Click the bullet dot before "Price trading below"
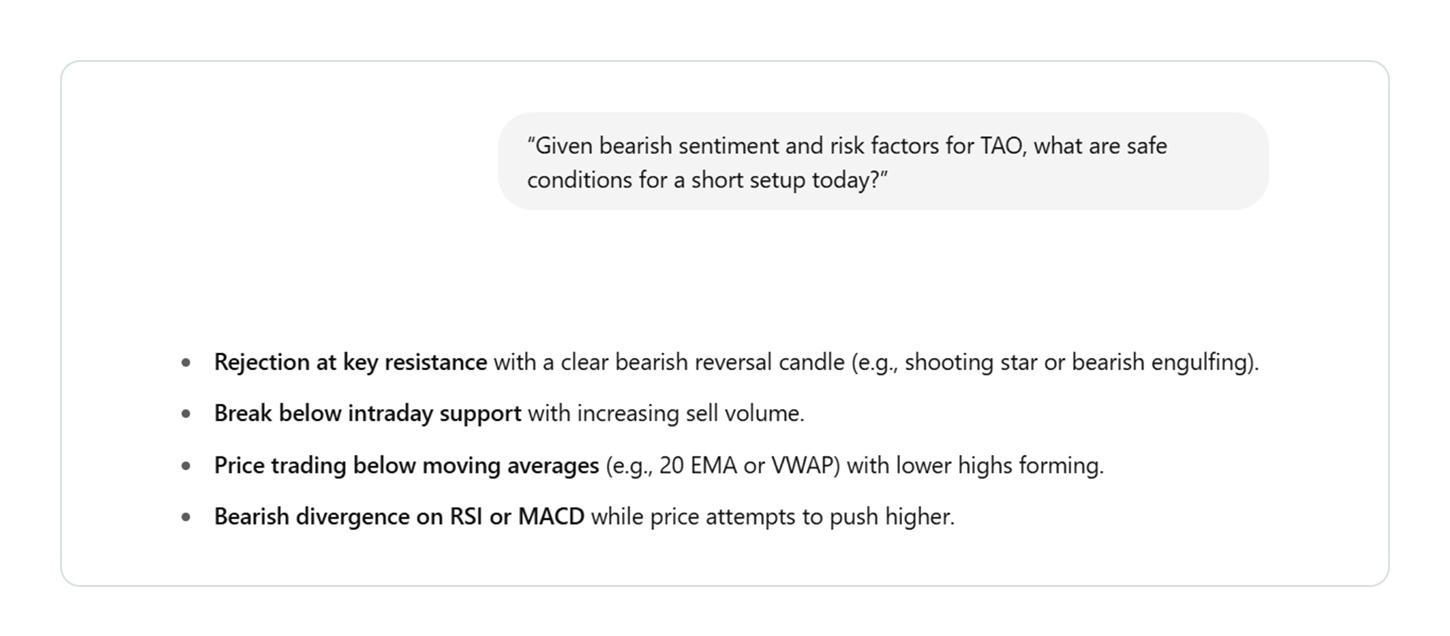This screenshot has width=1450, height=636. (186, 466)
